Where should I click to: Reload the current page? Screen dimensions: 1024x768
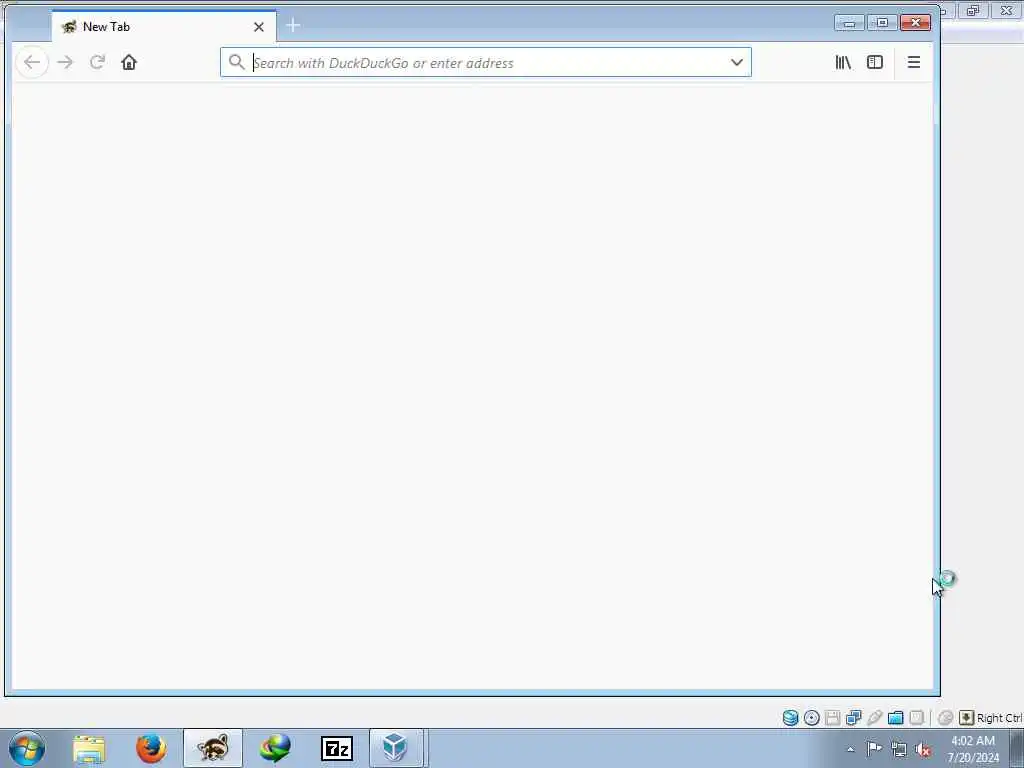(x=97, y=63)
